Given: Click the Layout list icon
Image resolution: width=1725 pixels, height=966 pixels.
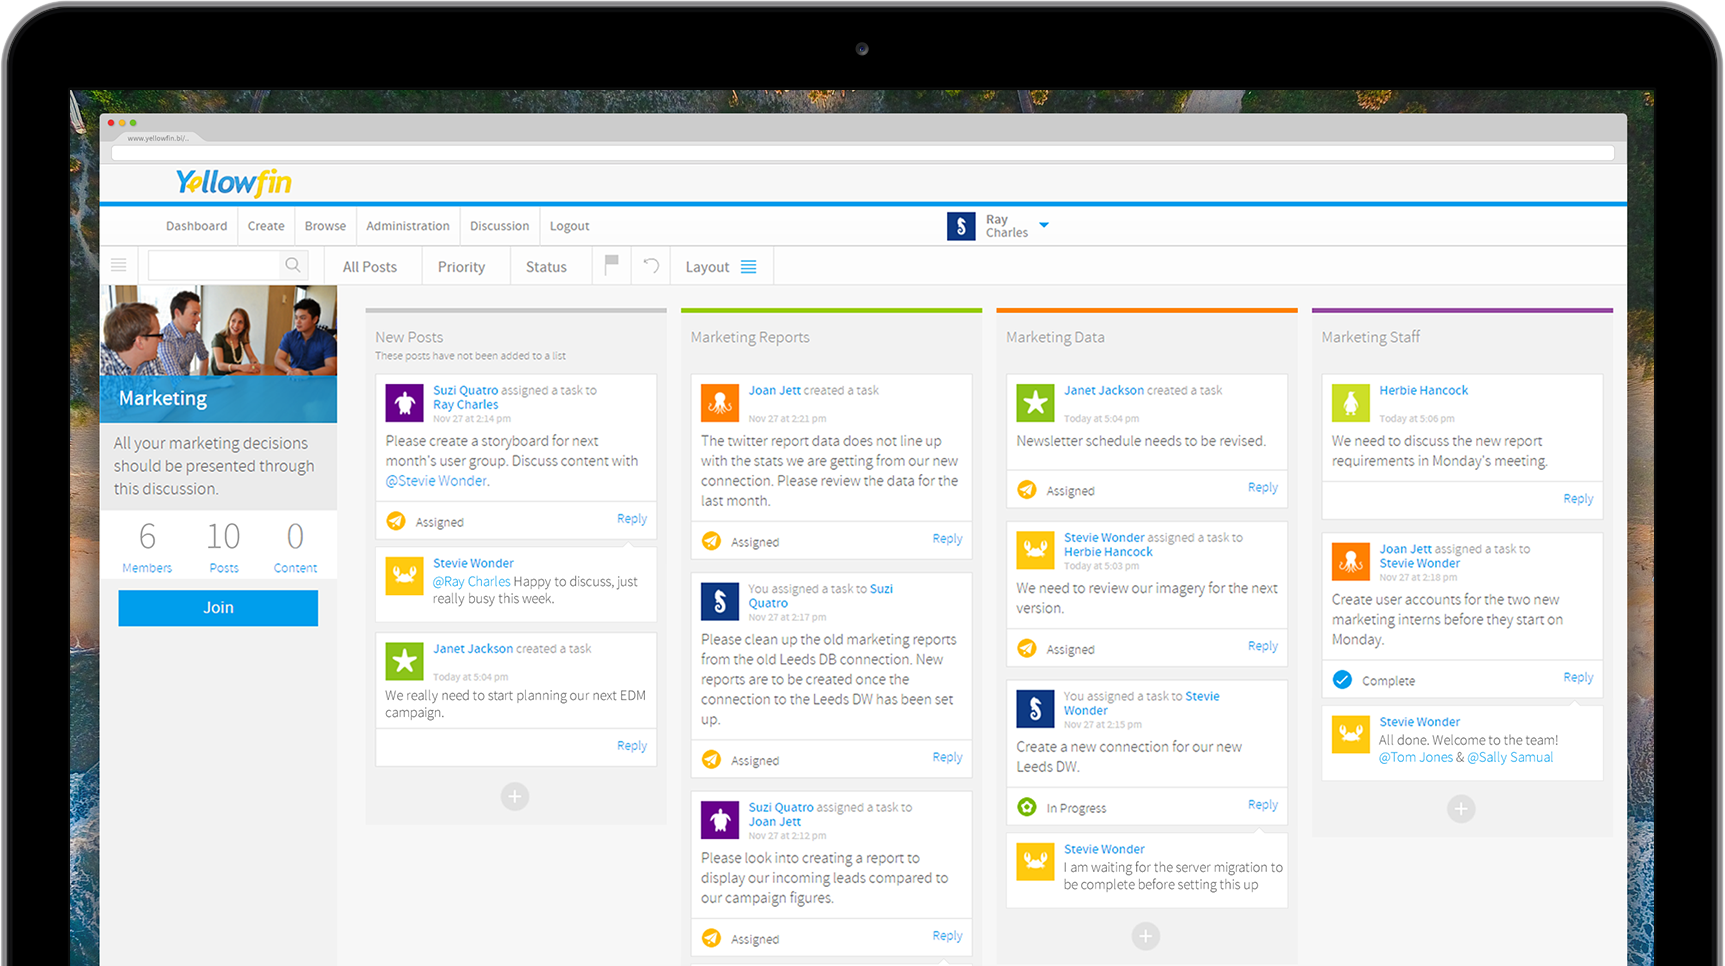Looking at the screenshot, I should 748,267.
